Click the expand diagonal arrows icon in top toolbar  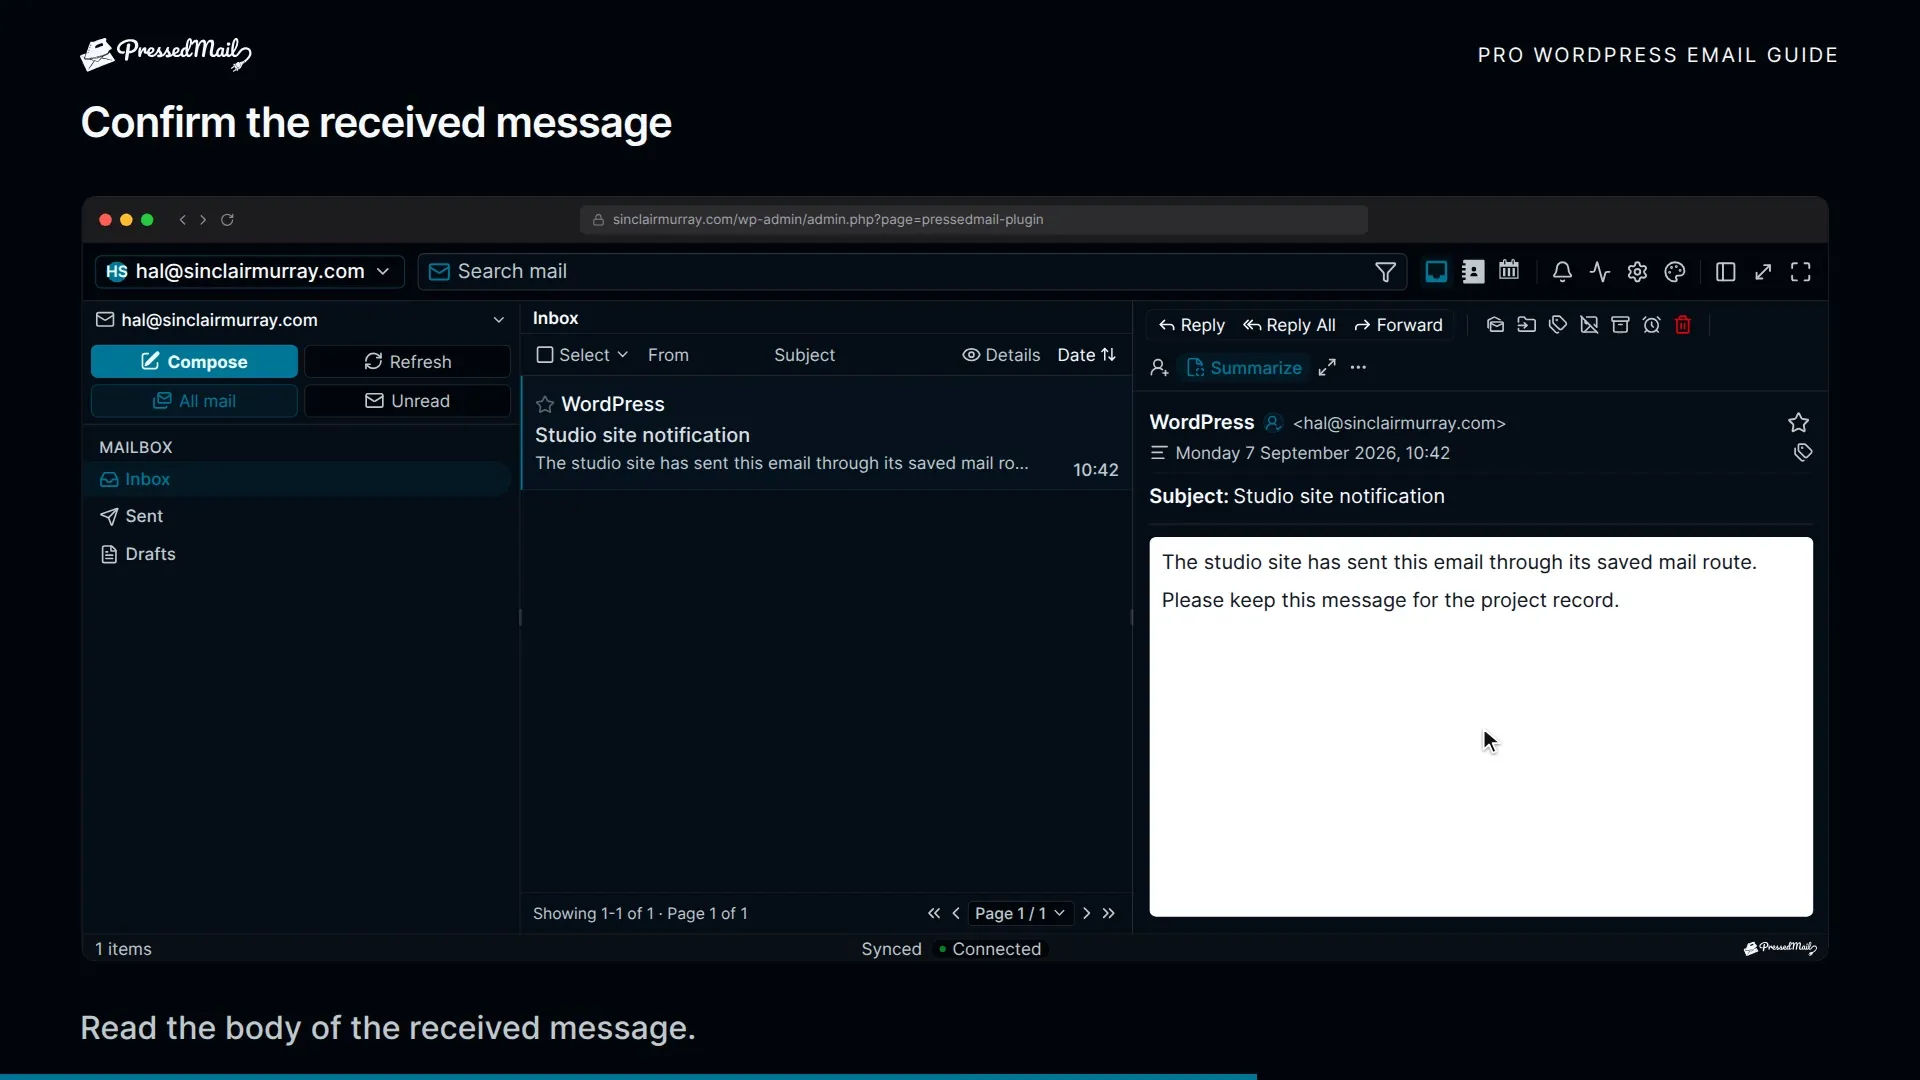[1763, 272]
